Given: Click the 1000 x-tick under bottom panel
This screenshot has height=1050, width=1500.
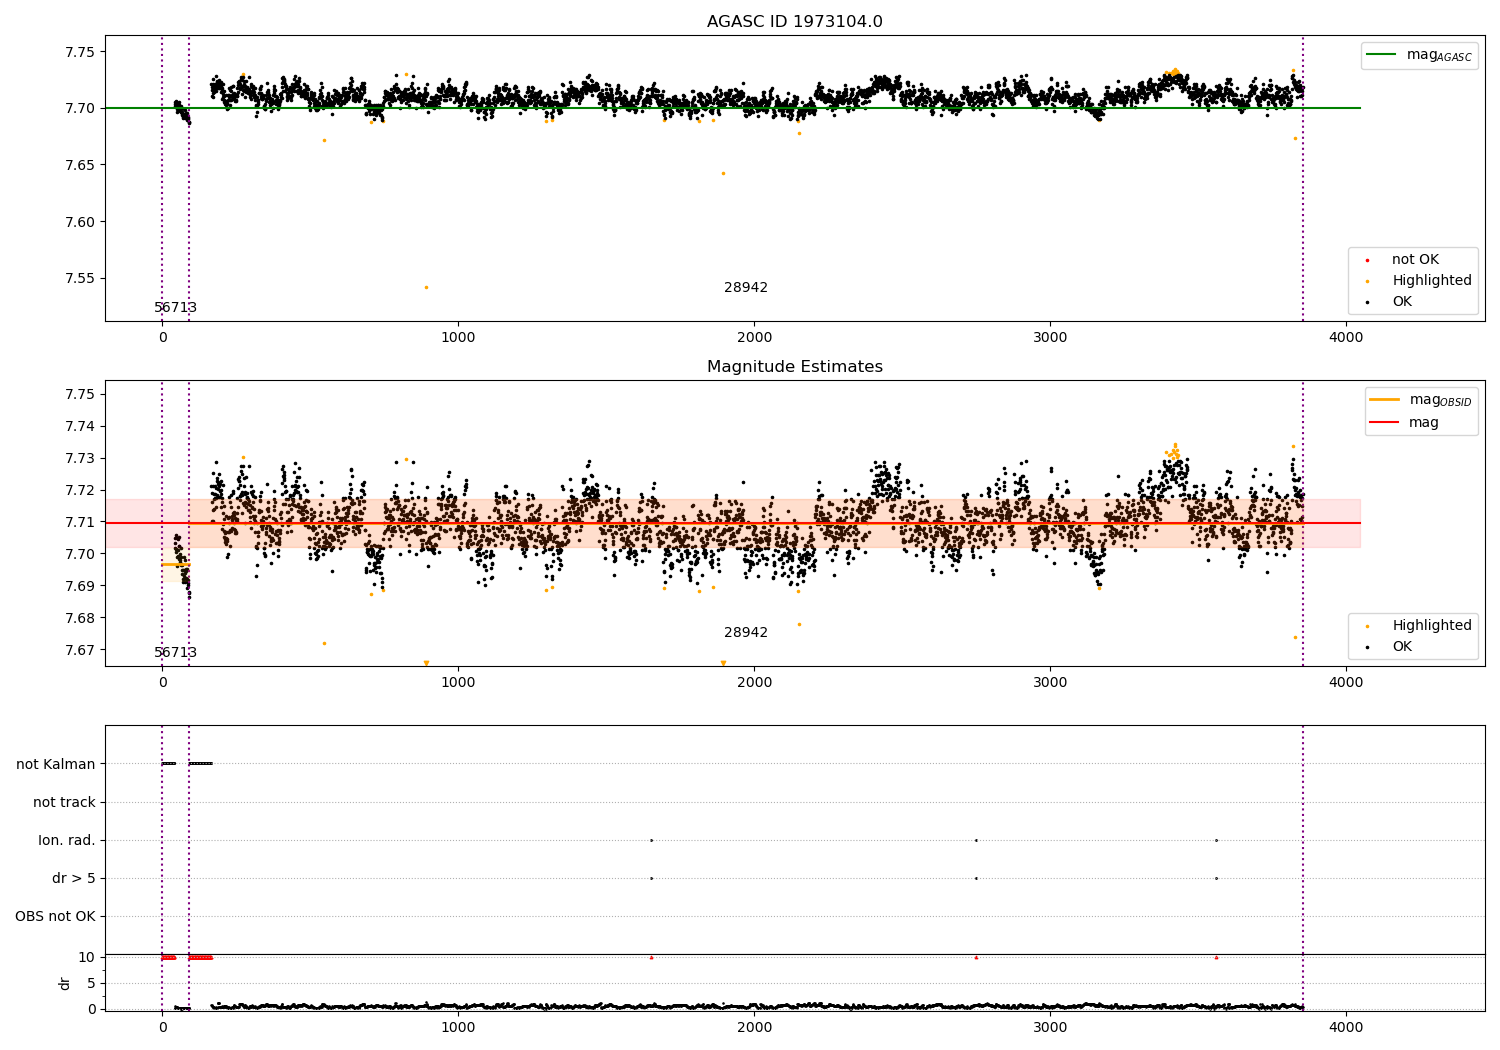Looking at the screenshot, I should tap(458, 1026).
